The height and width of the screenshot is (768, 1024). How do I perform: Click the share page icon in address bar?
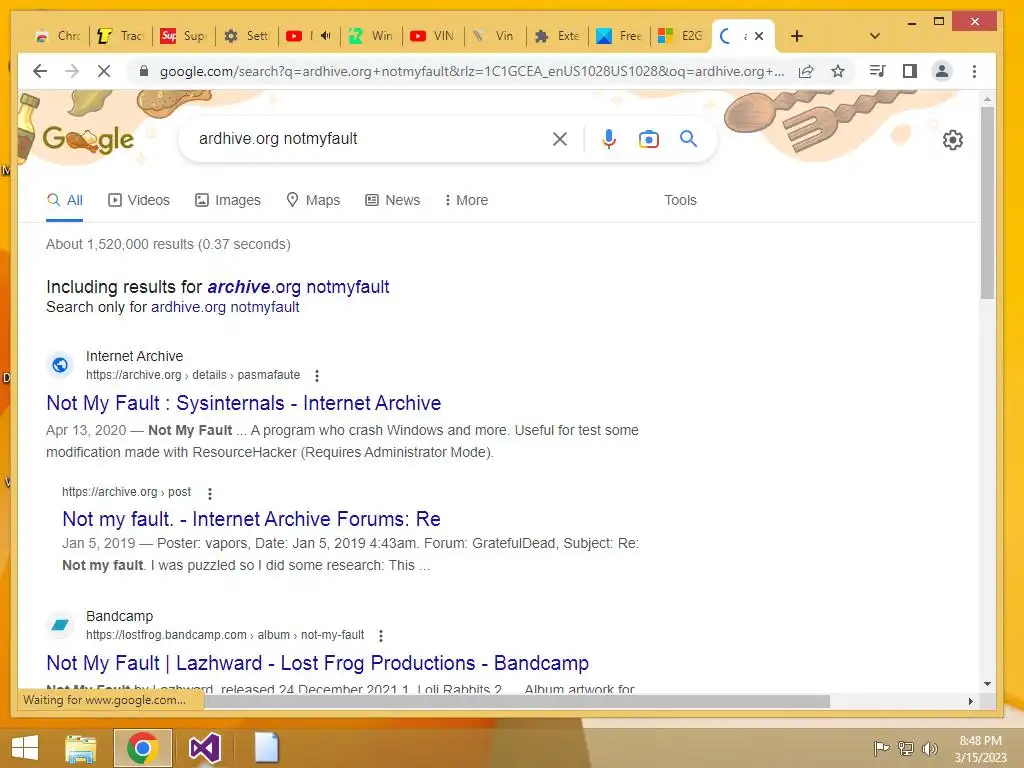pyautogui.click(x=806, y=71)
